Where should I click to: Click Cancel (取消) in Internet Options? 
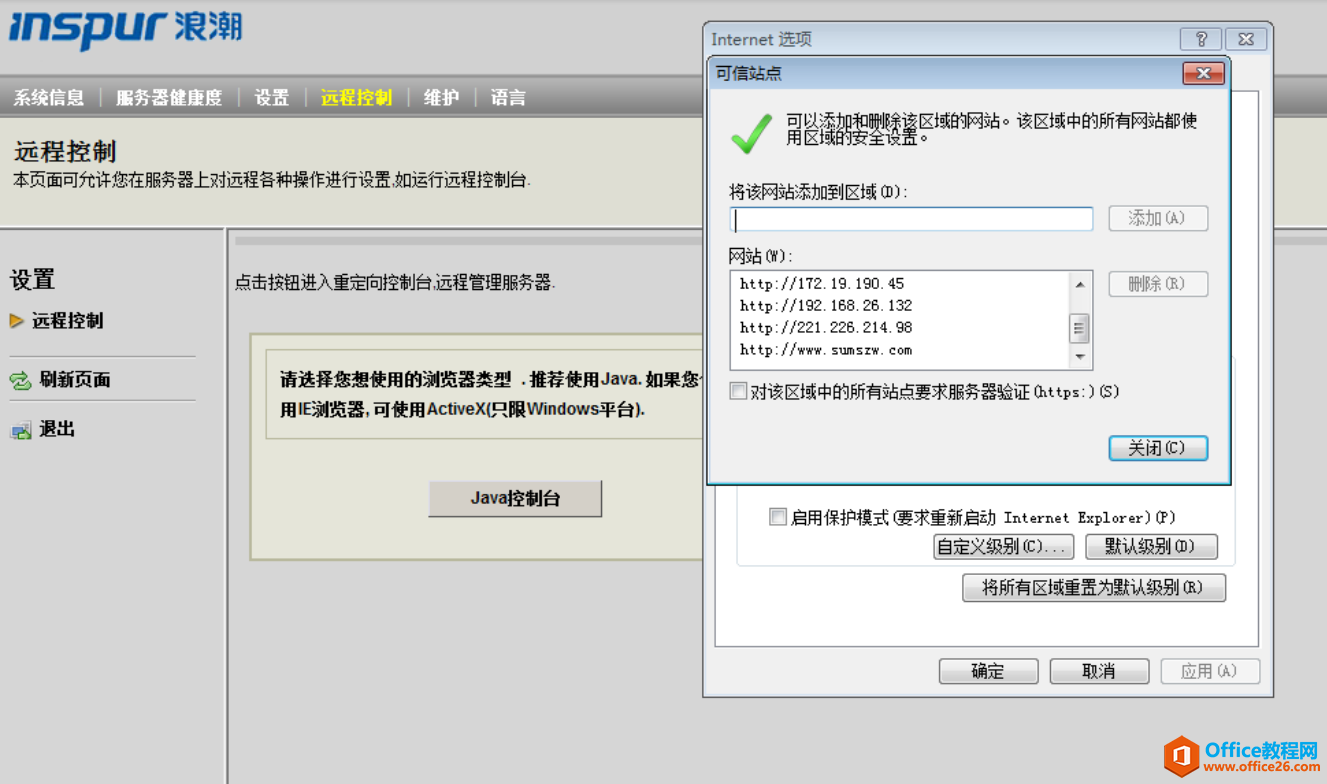coord(1099,671)
